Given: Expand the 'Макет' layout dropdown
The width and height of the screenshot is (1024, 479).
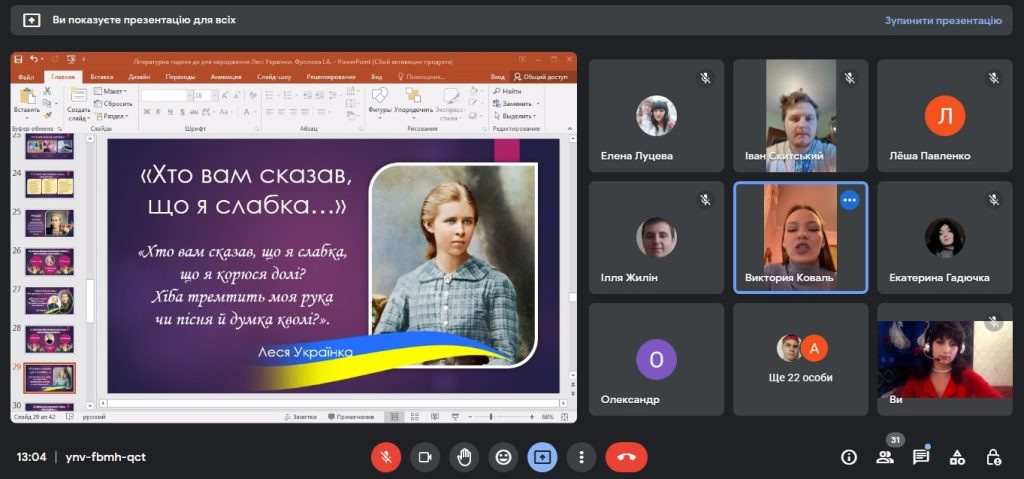Looking at the screenshot, I should click(x=113, y=91).
